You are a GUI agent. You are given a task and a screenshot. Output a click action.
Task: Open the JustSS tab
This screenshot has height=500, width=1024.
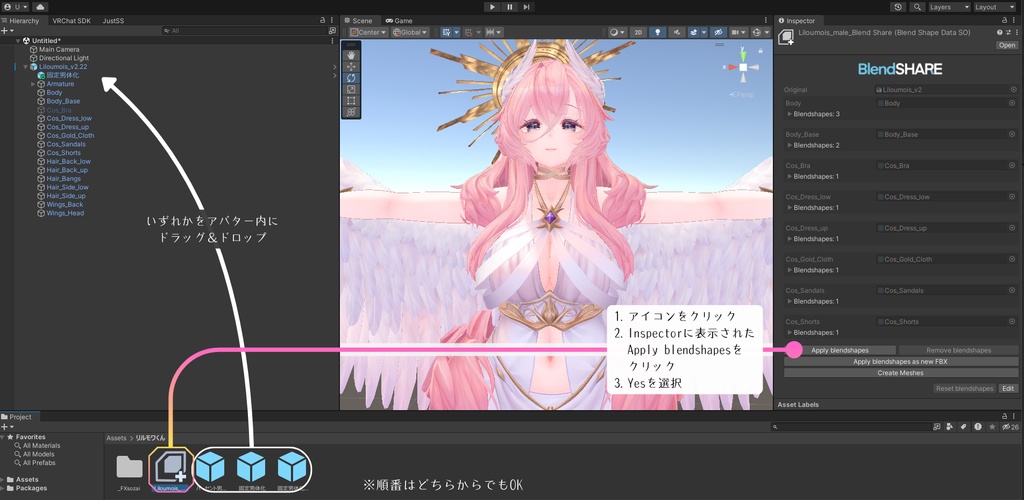(x=113, y=21)
